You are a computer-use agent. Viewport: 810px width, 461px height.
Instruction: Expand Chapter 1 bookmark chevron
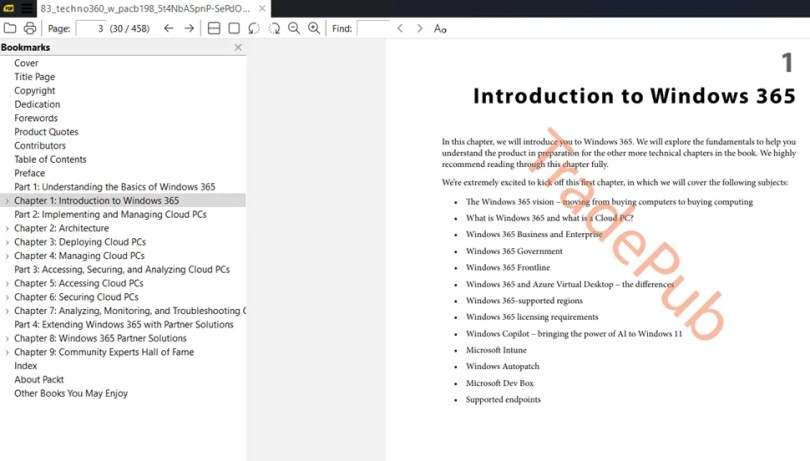7,201
